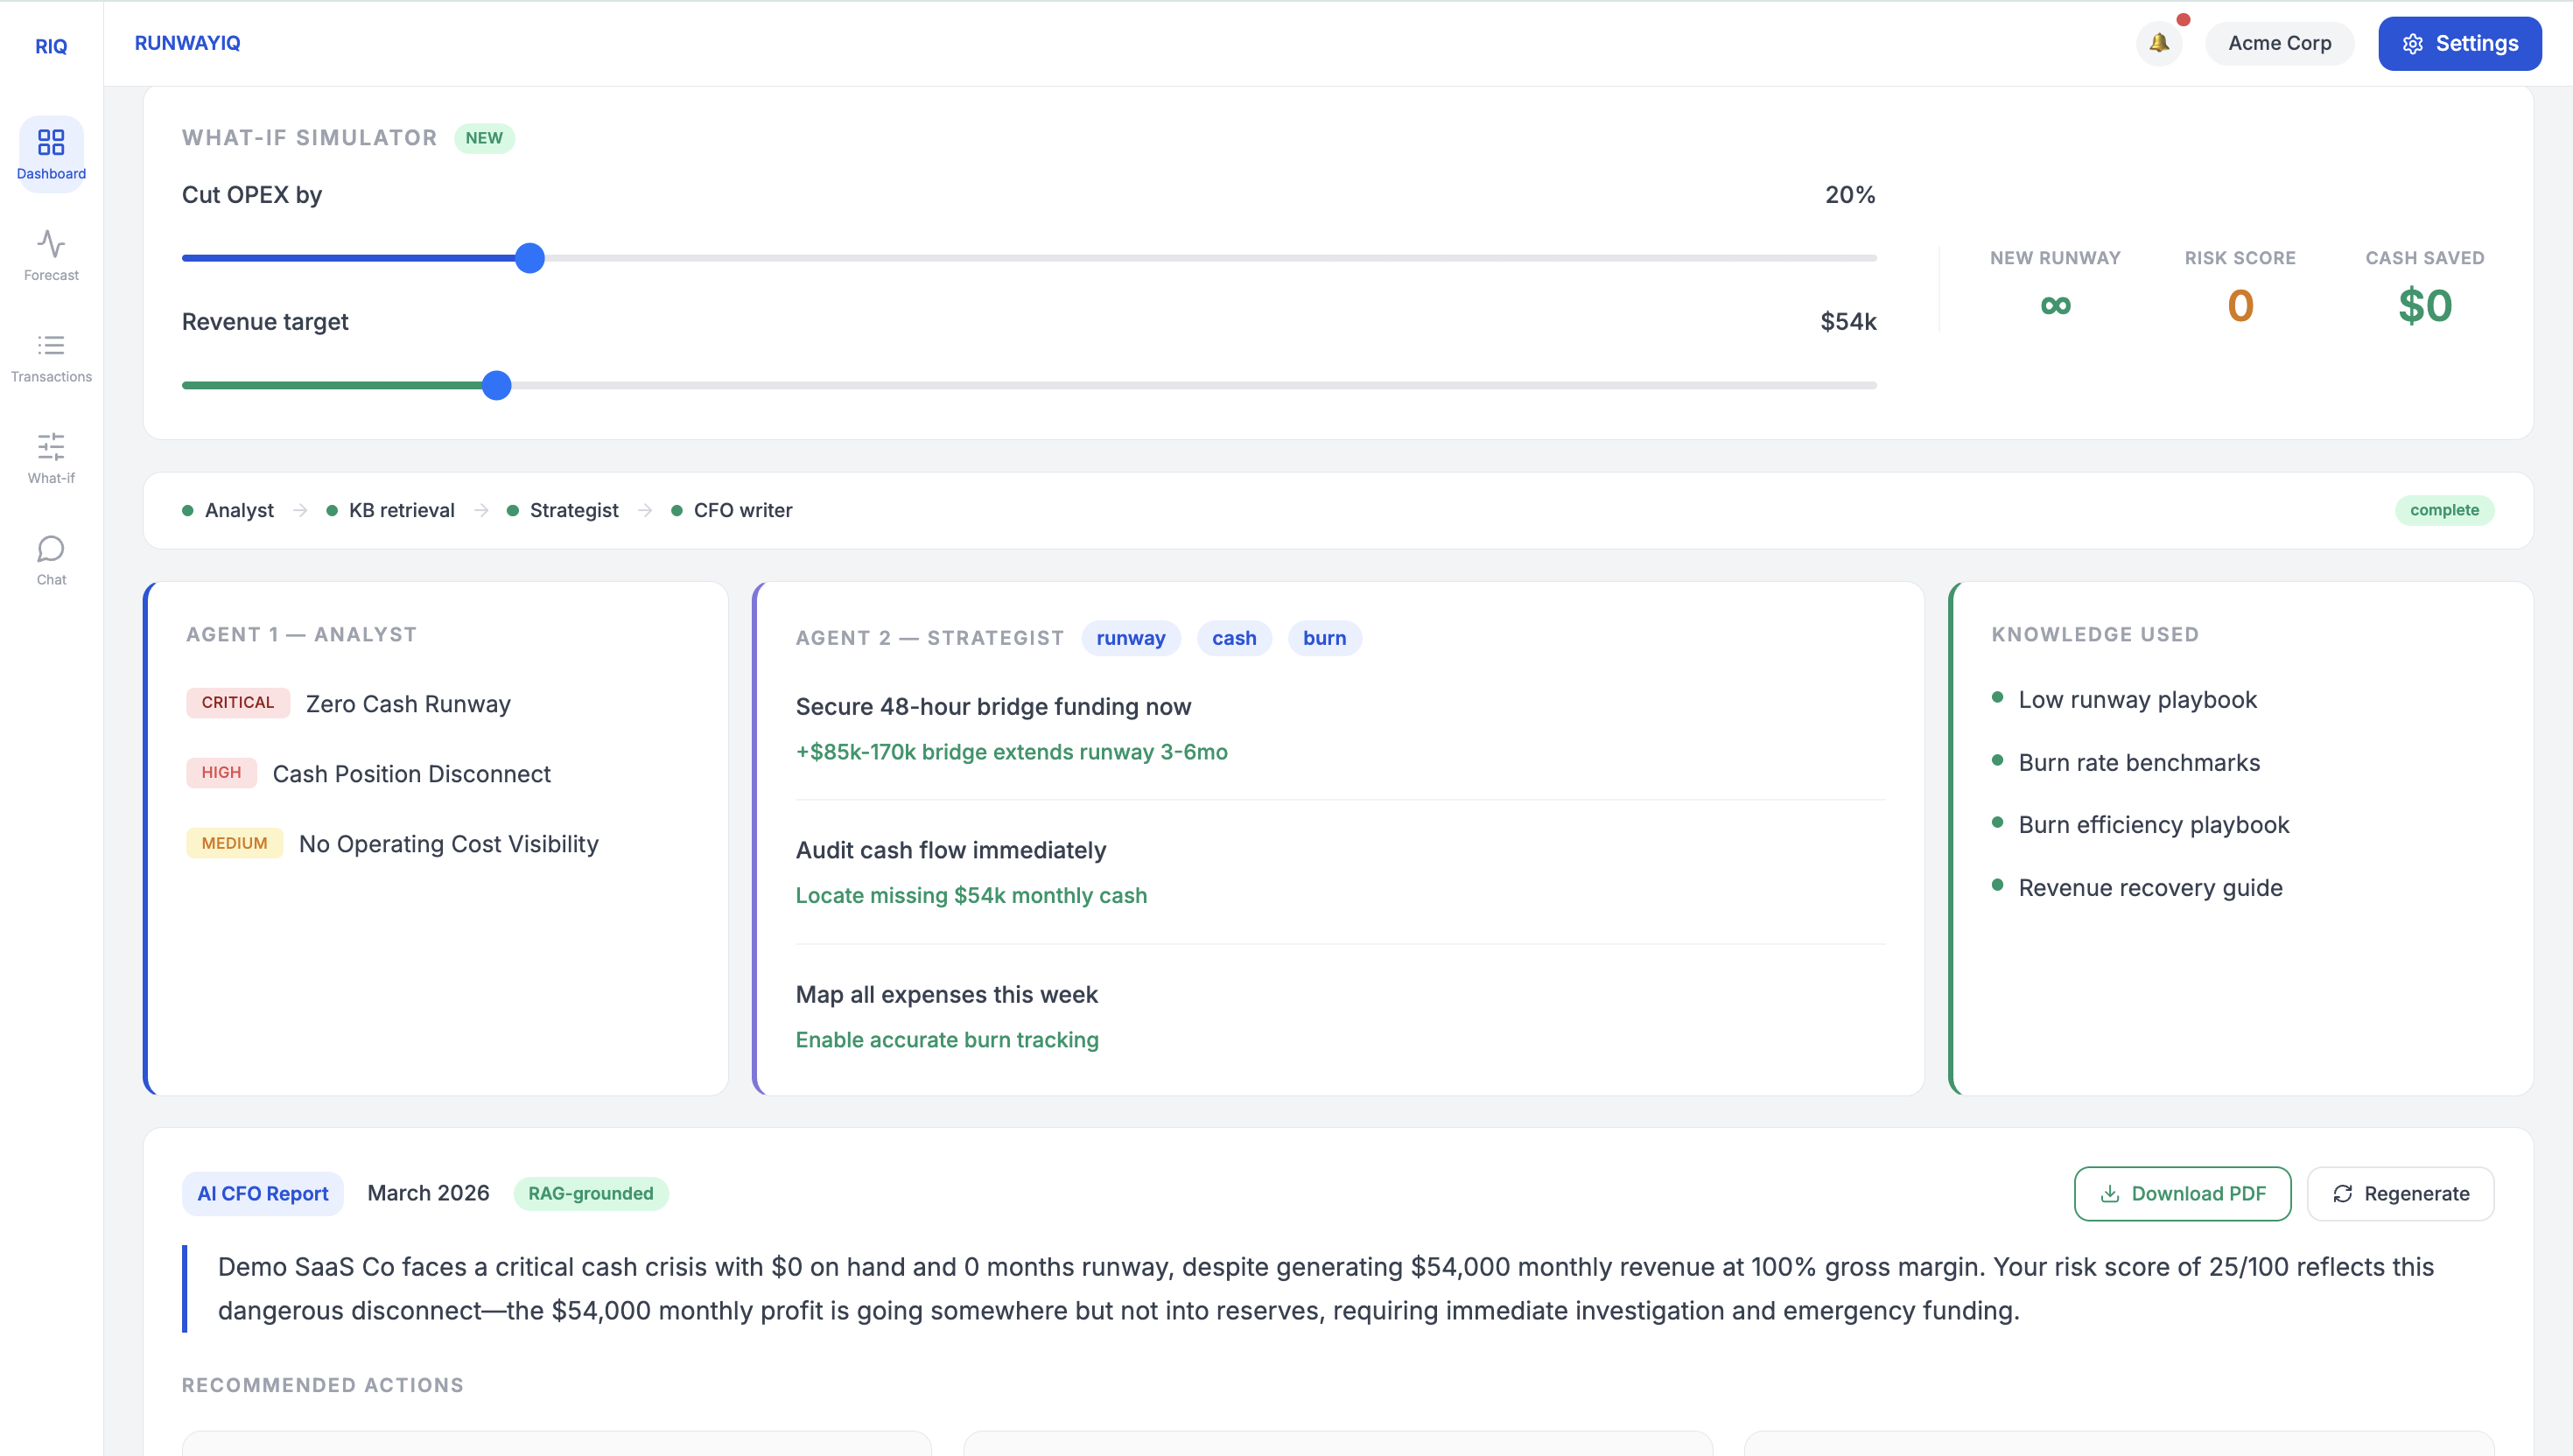Screen dimensions: 2573x1456
Task: Open the Zero Cash Runway critical finding
Action: click(407, 704)
